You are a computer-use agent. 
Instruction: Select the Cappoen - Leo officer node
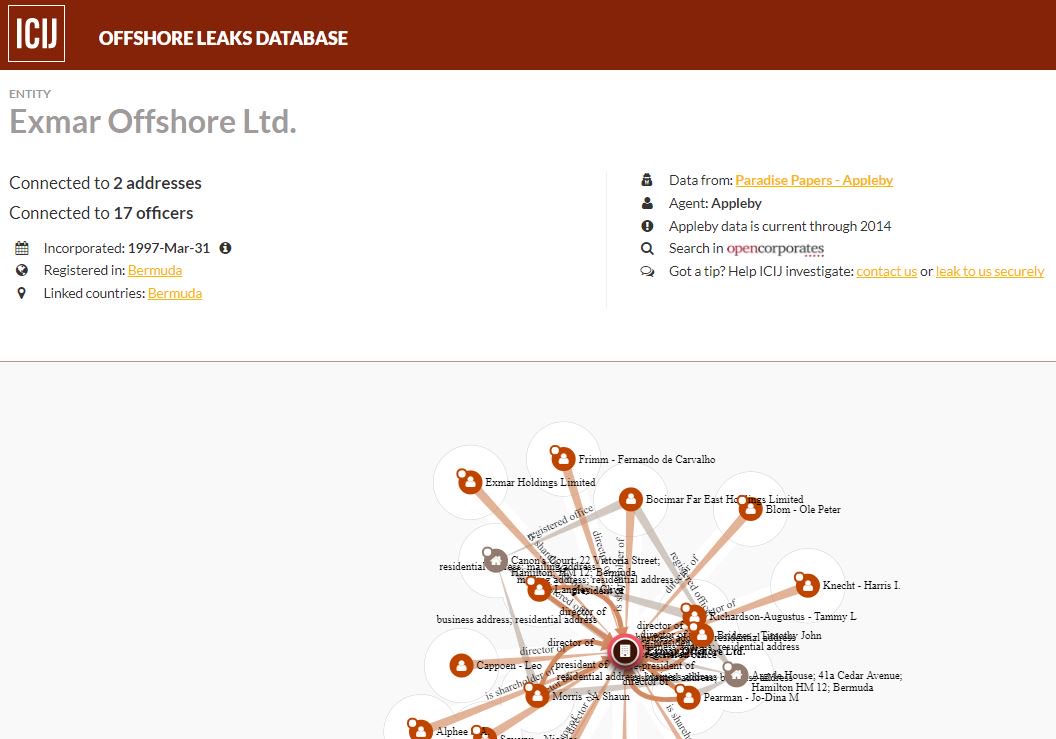point(461,666)
